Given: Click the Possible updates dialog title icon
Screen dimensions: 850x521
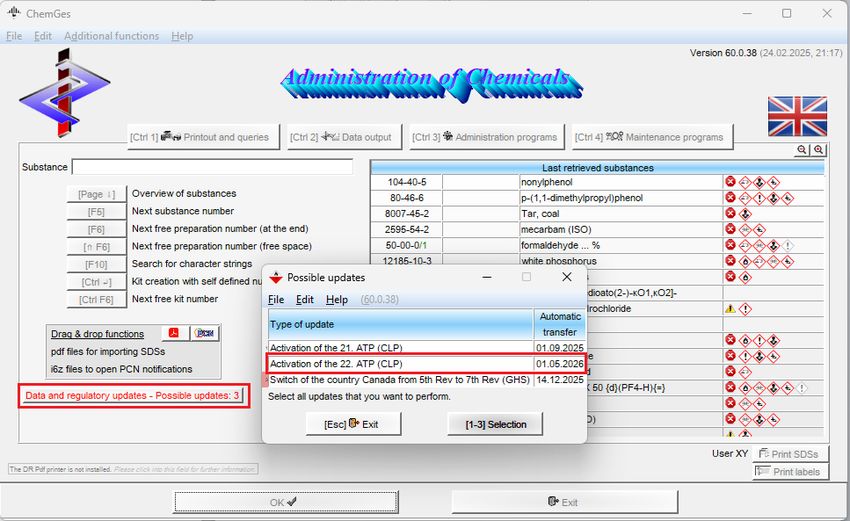Looking at the screenshot, I should tap(276, 278).
